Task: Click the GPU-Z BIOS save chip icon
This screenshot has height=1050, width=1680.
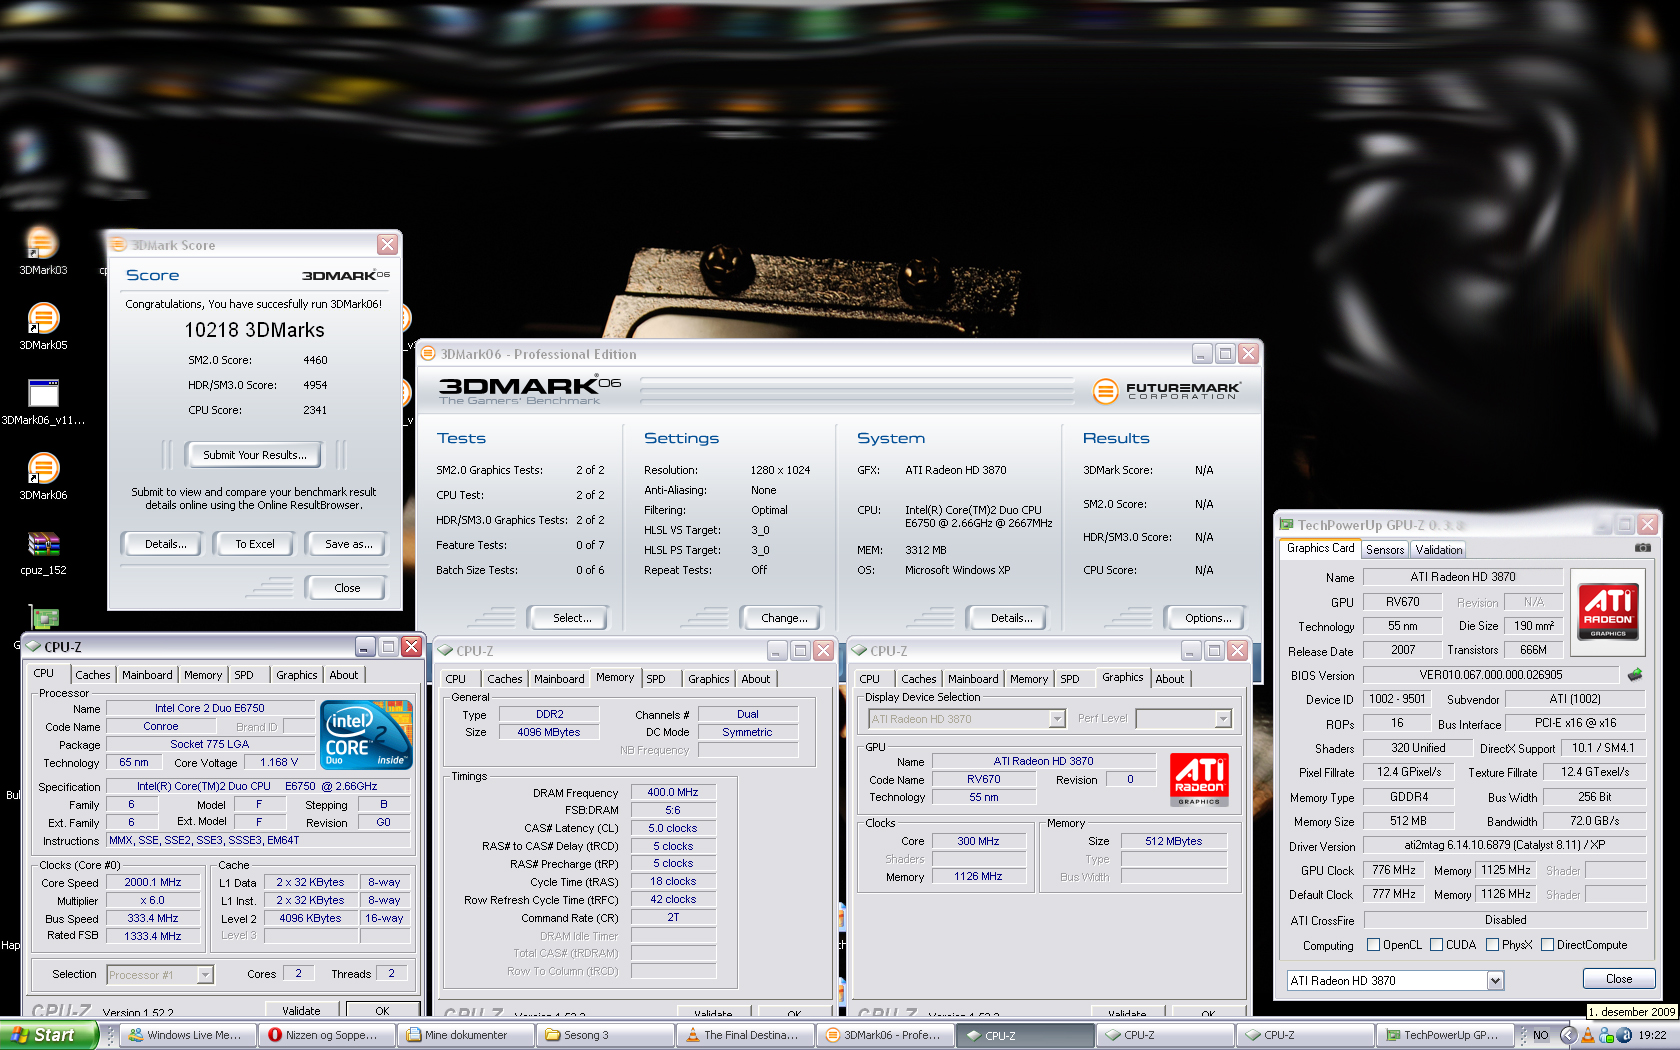Action: (1635, 675)
